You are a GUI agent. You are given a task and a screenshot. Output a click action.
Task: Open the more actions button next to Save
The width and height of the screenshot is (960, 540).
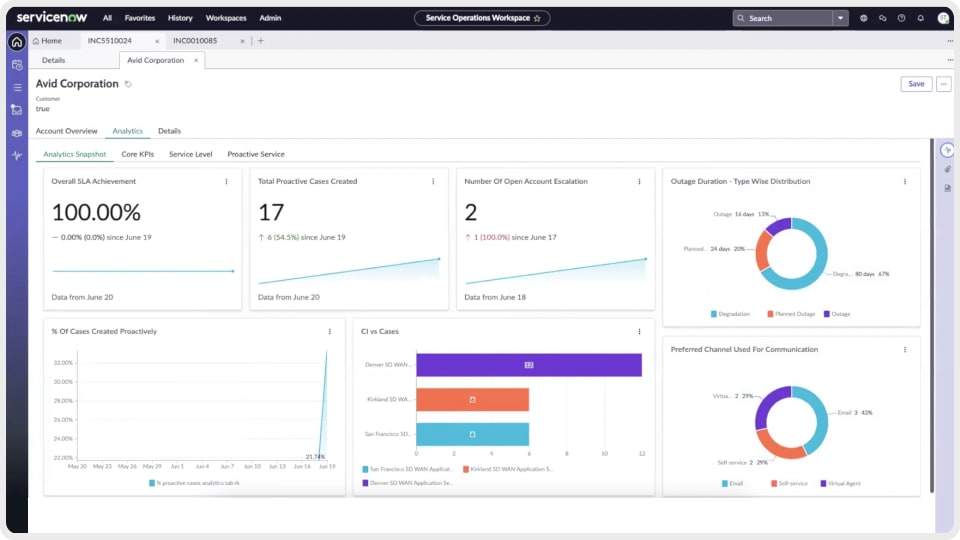[943, 84]
